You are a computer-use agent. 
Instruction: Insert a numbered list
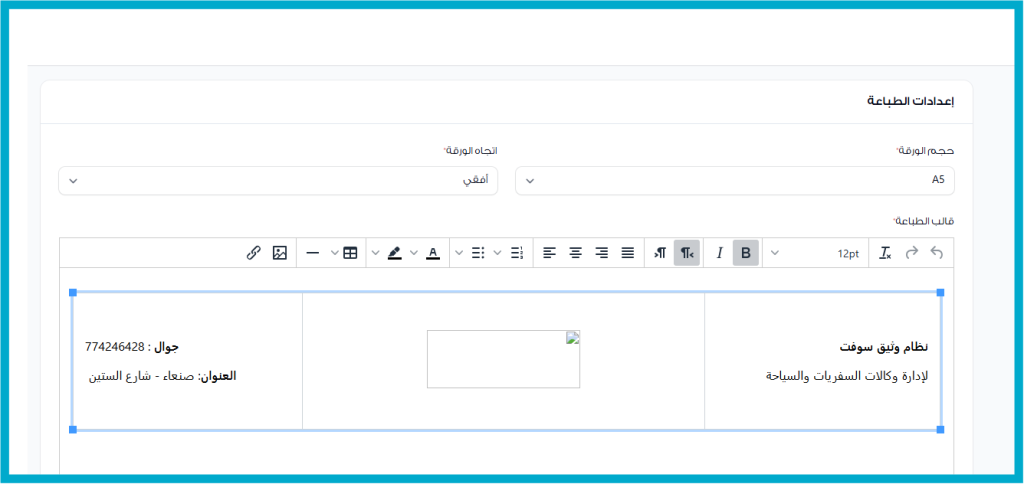point(516,253)
